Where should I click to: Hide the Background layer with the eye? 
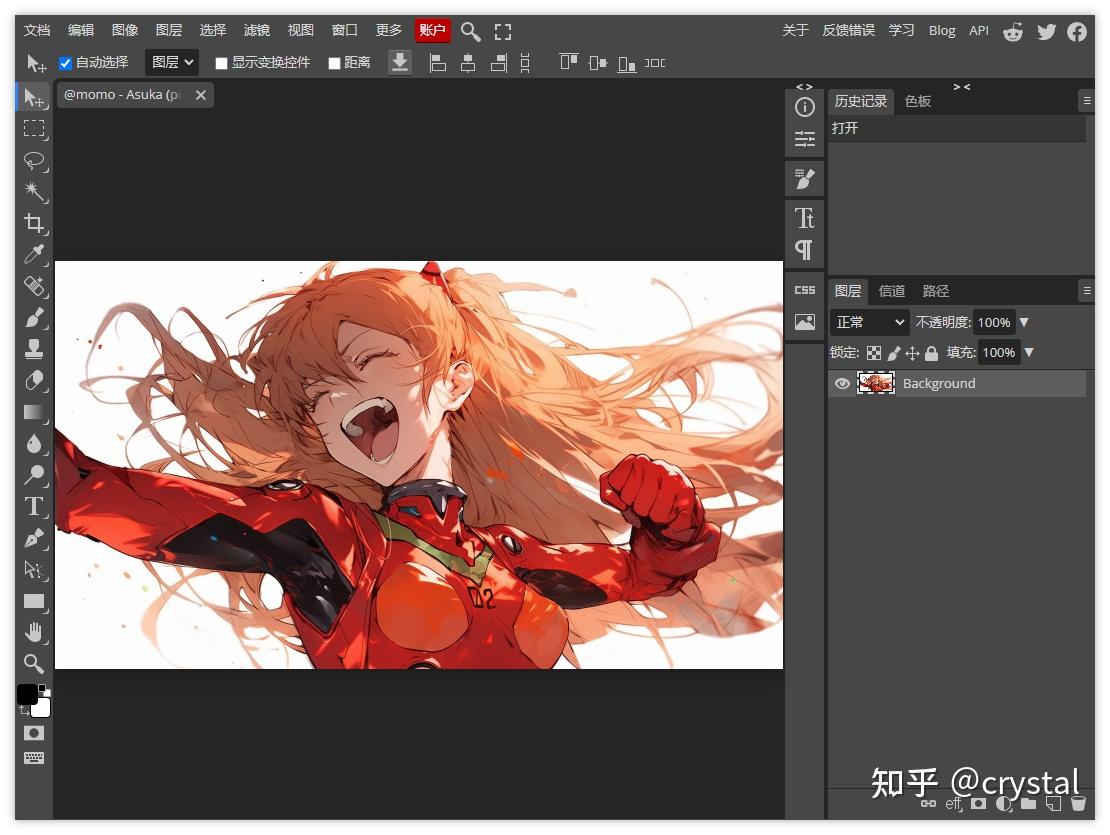pyautogui.click(x=842, y=384)
